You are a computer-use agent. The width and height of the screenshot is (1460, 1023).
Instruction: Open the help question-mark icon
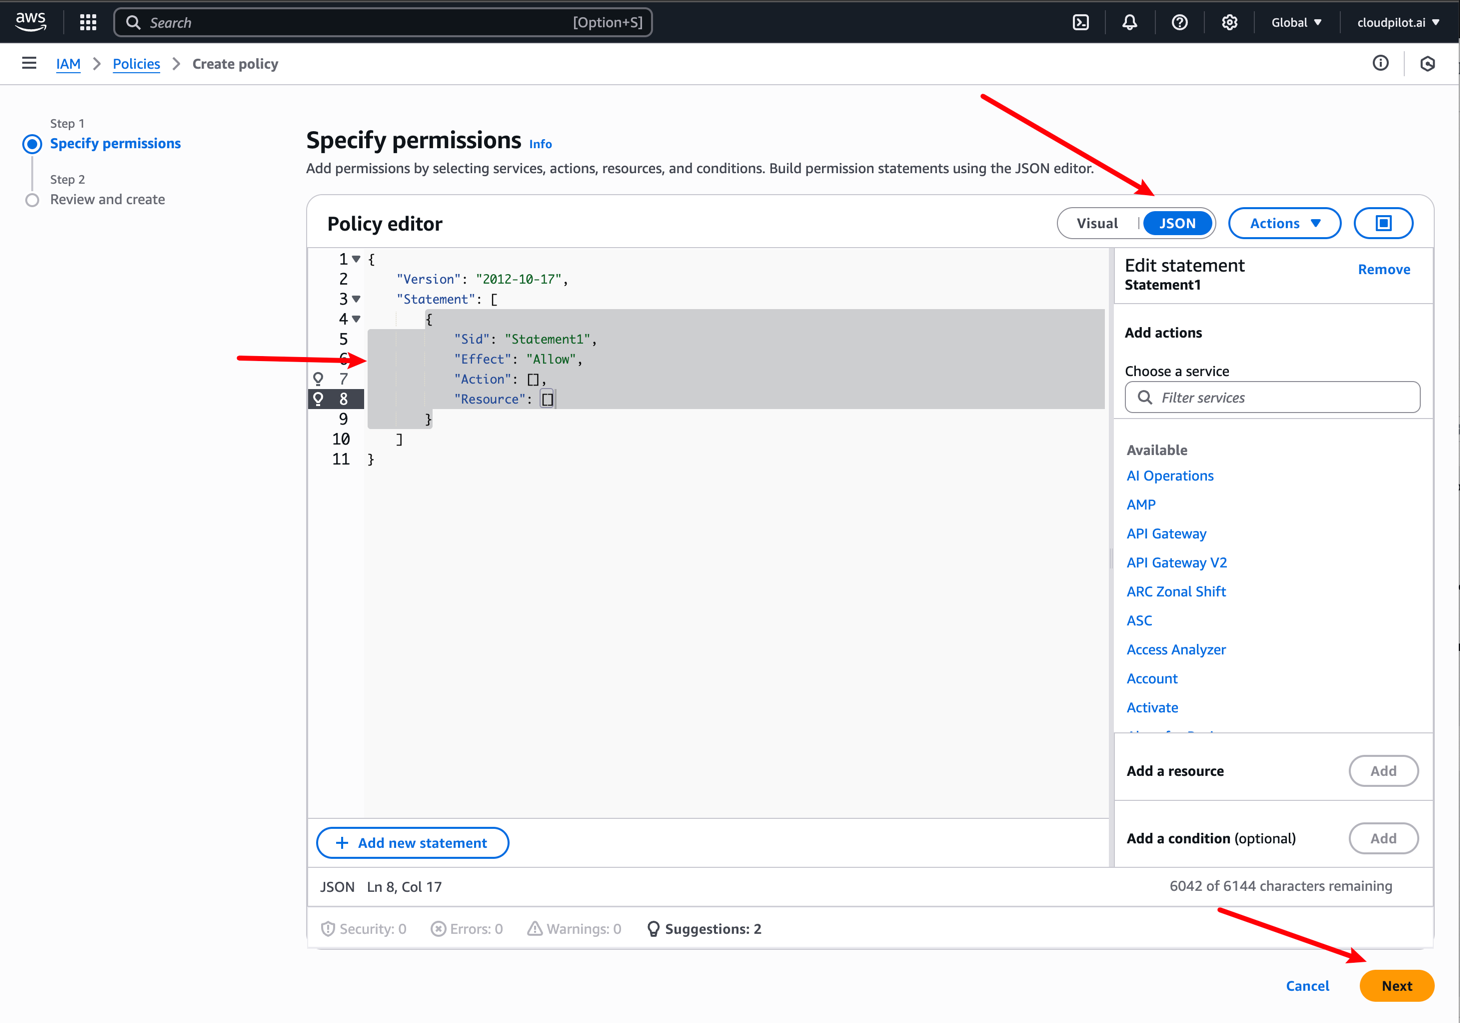click(1180, 21)
